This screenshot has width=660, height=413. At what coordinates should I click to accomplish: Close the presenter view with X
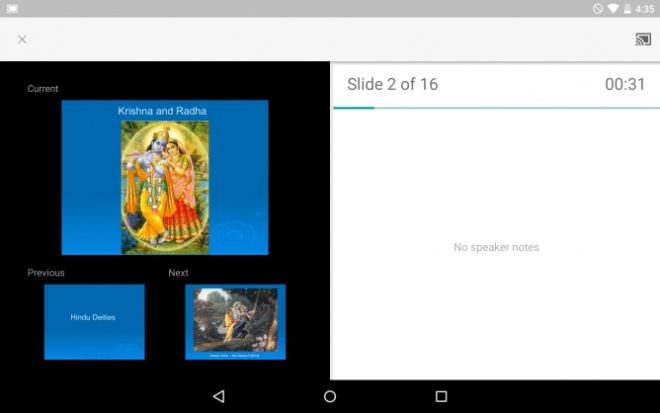[22, 40]
